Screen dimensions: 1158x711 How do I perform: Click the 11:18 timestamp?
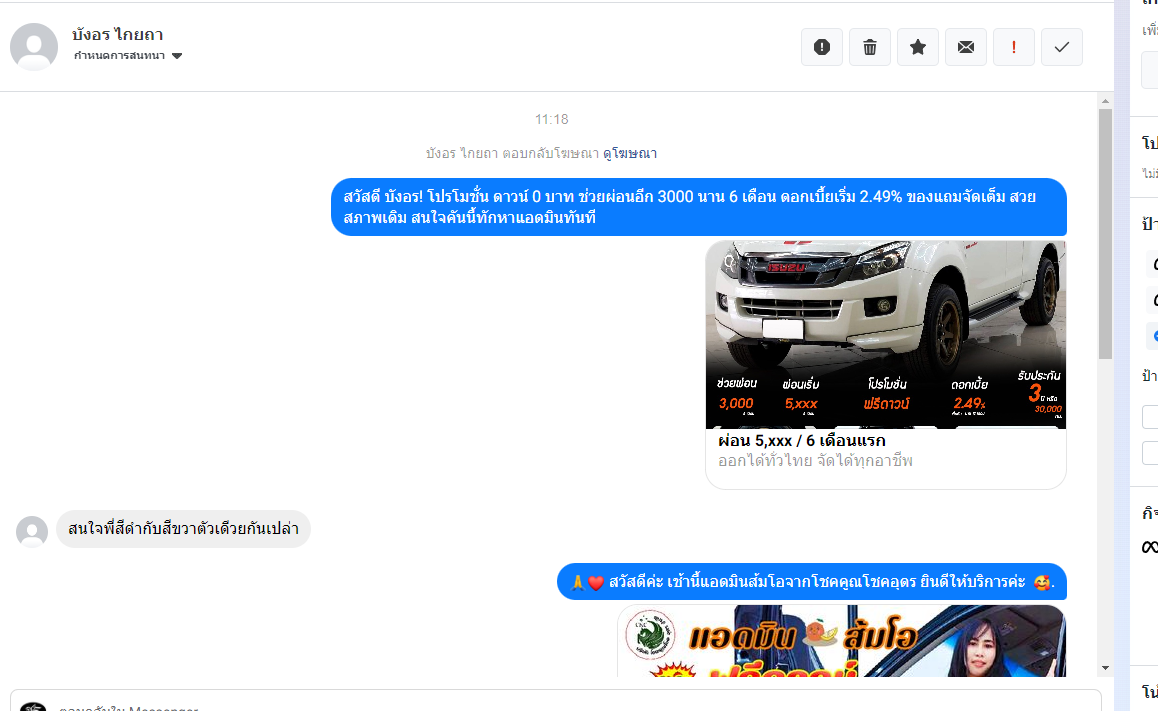tap(552, 120)
